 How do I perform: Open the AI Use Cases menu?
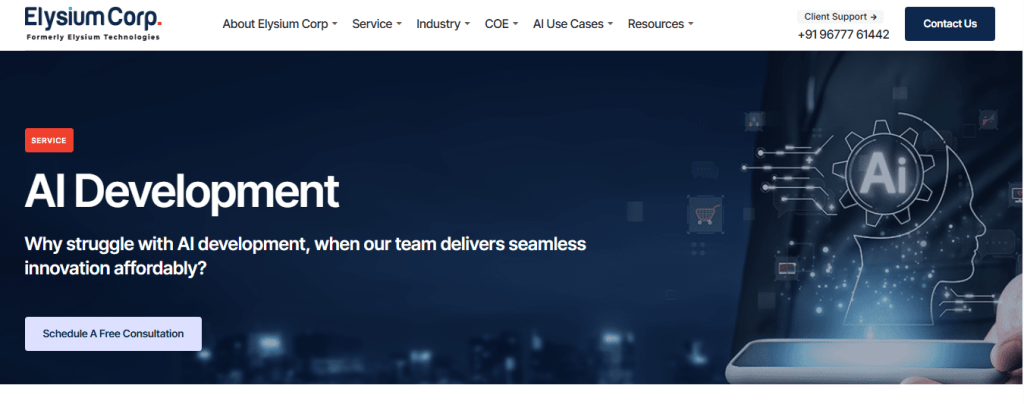(572, 24)
